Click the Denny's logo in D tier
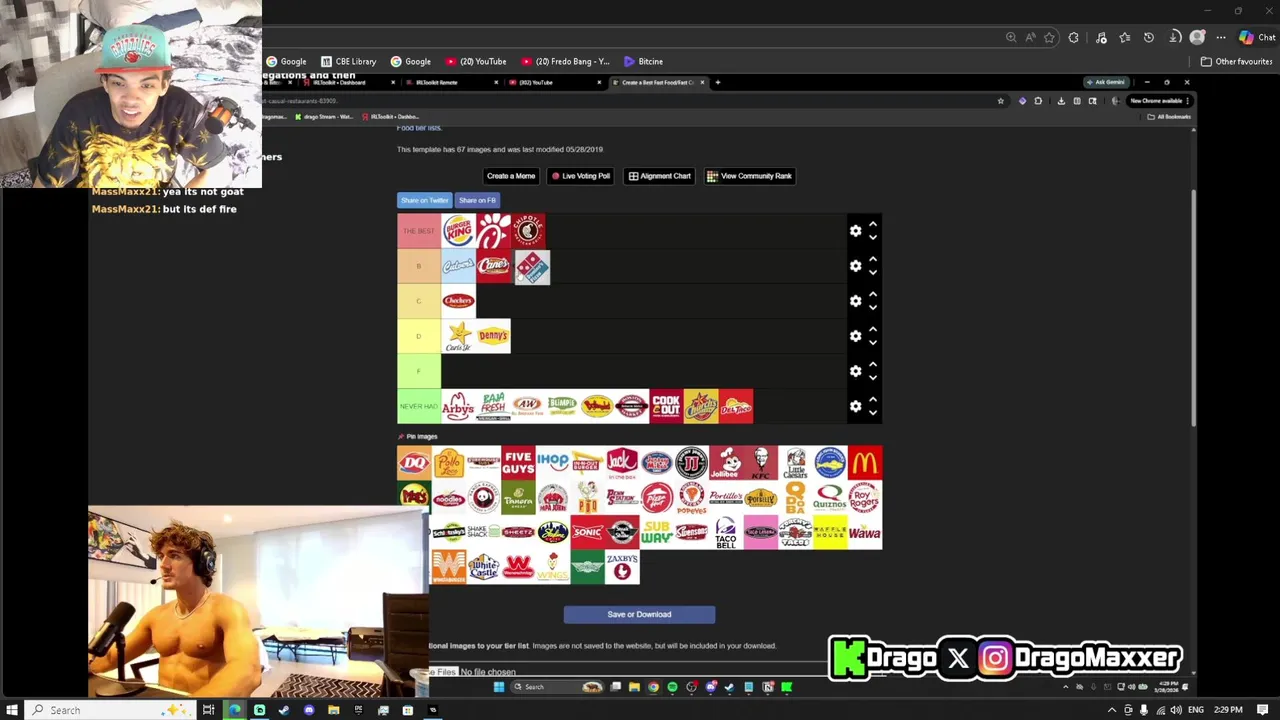 493,336
